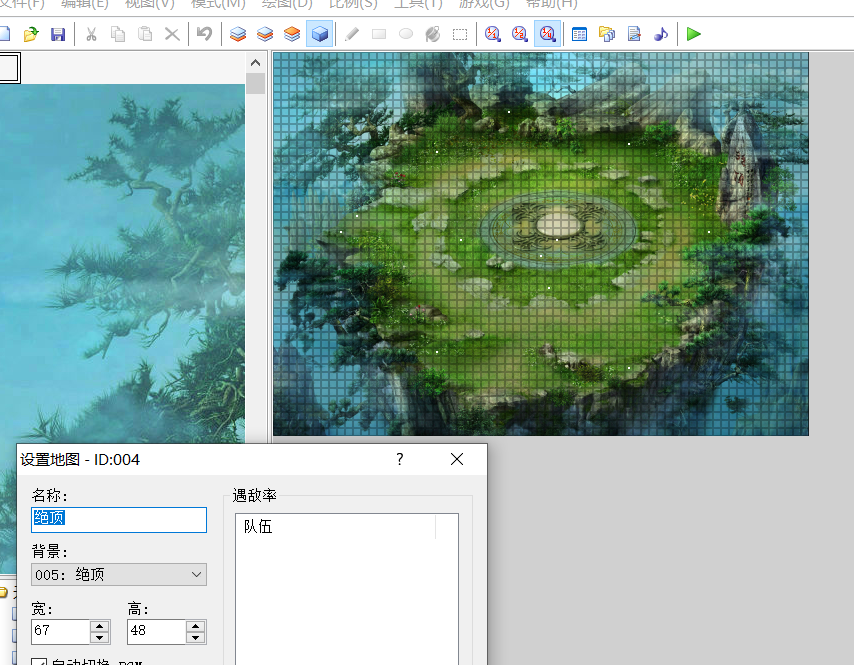This screenshot has width=854, height=665.
Task: Open project using the folder icon
Action: [31, 34]
